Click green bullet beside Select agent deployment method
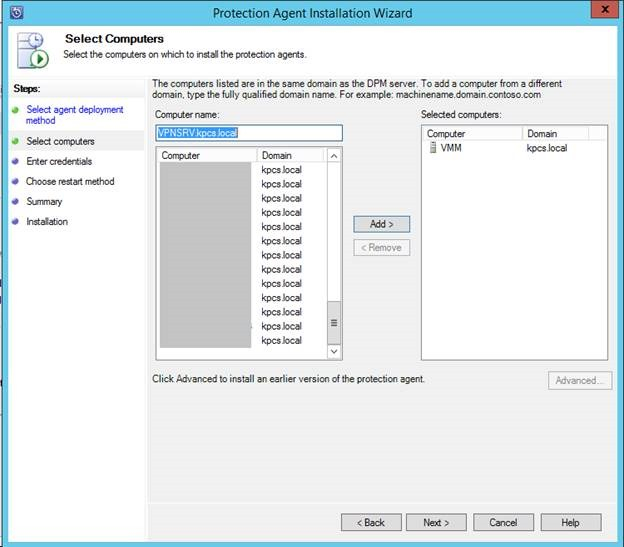This screenshot has width=624, height=547. tap(15, 109)
